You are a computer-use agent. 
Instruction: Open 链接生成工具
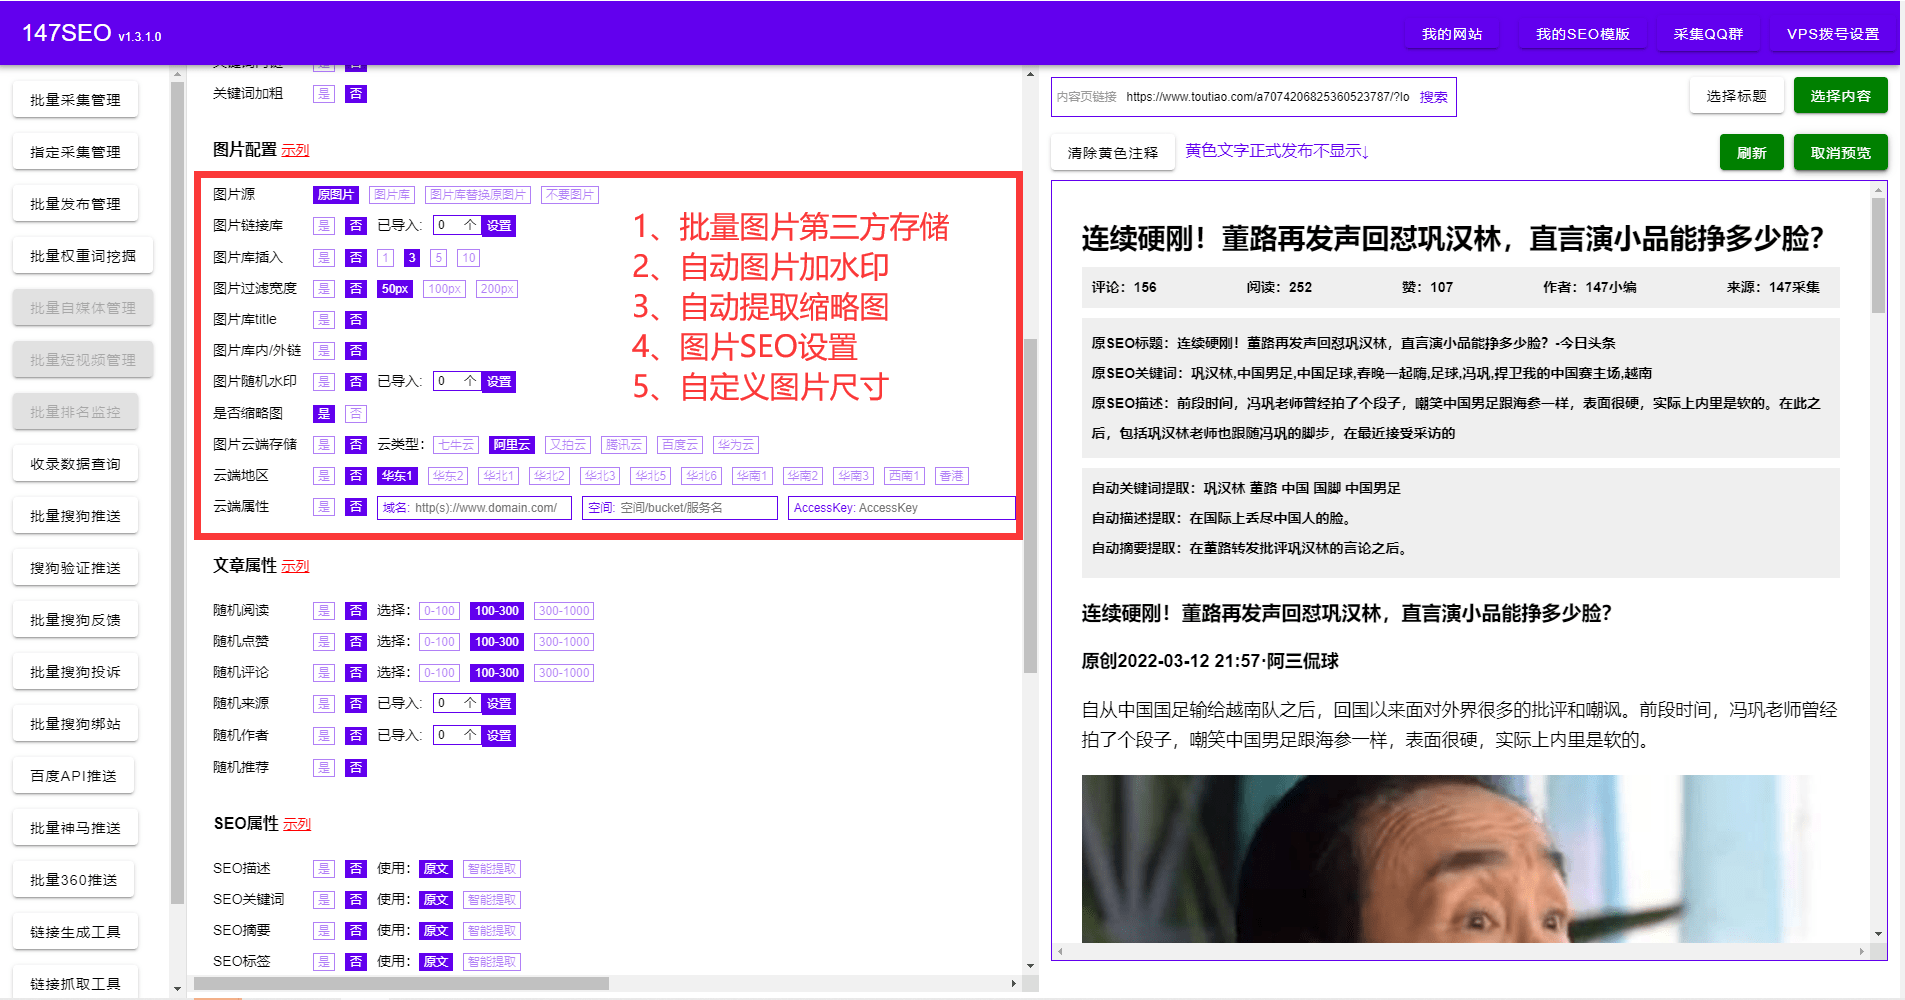75,931
